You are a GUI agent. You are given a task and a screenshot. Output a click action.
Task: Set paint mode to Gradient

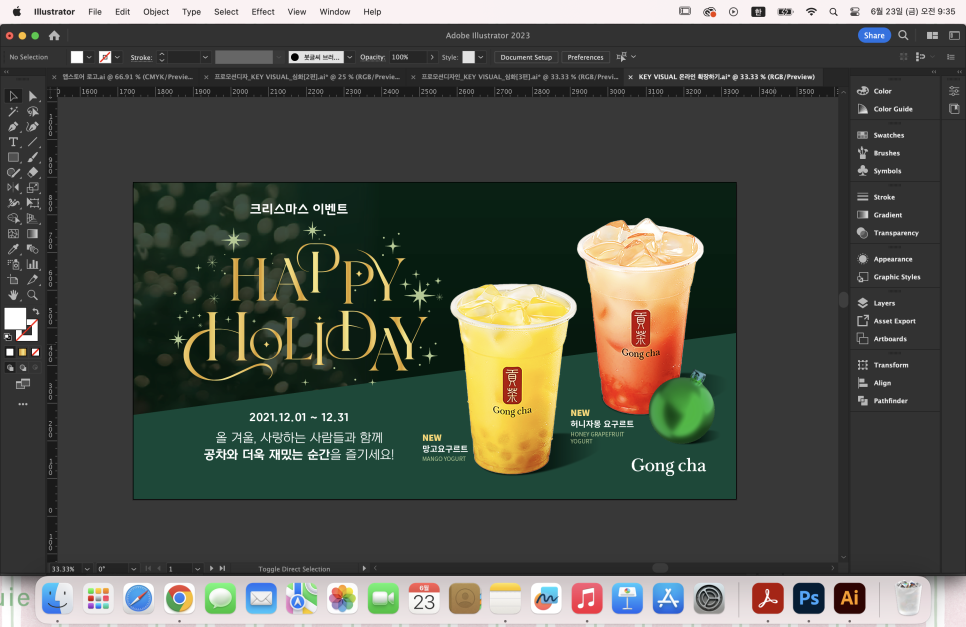(x=23, y=352)
